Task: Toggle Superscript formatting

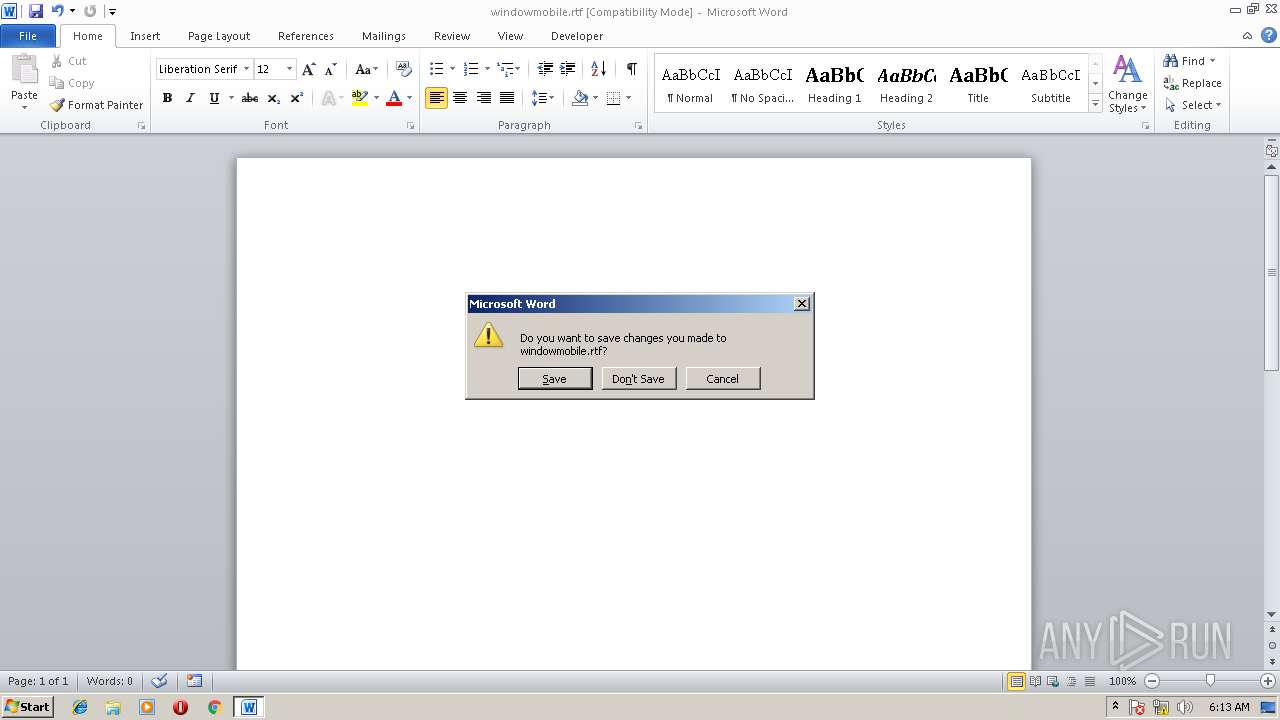Action: pyautogui.click(x=296, y=98)
